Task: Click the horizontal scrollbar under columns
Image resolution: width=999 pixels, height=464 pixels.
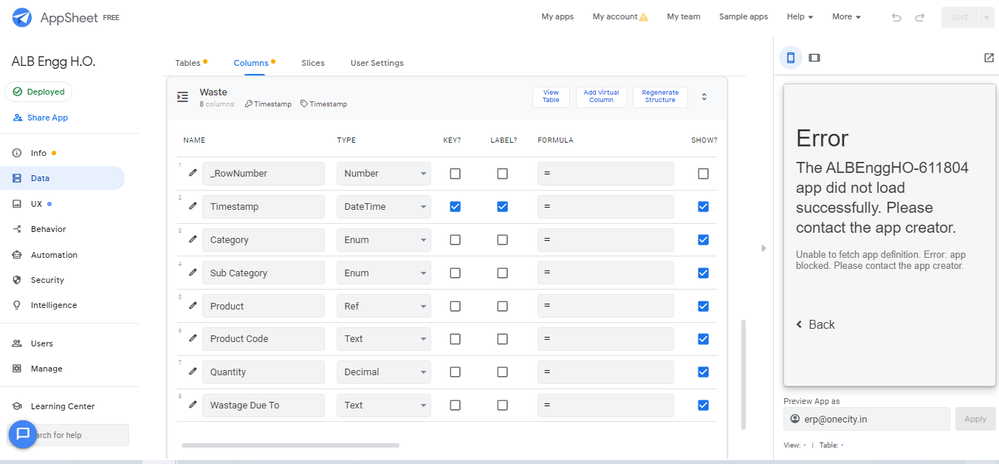Action: pos(291,445)
